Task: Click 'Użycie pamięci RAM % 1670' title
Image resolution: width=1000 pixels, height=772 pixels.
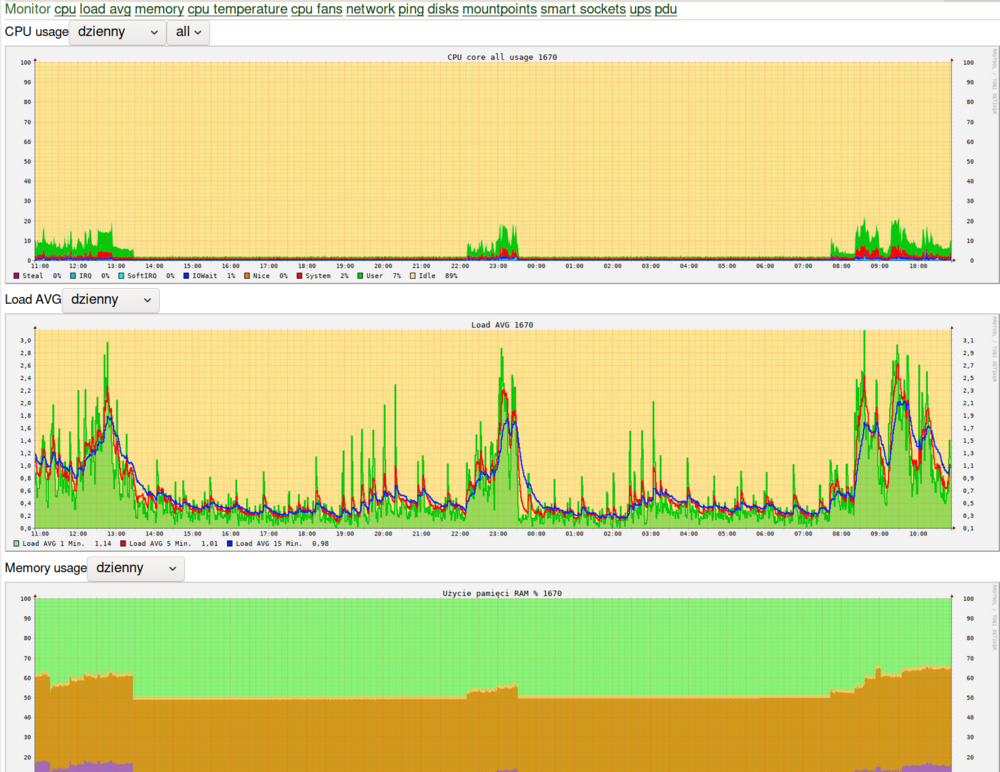Action: click(502, 593)
